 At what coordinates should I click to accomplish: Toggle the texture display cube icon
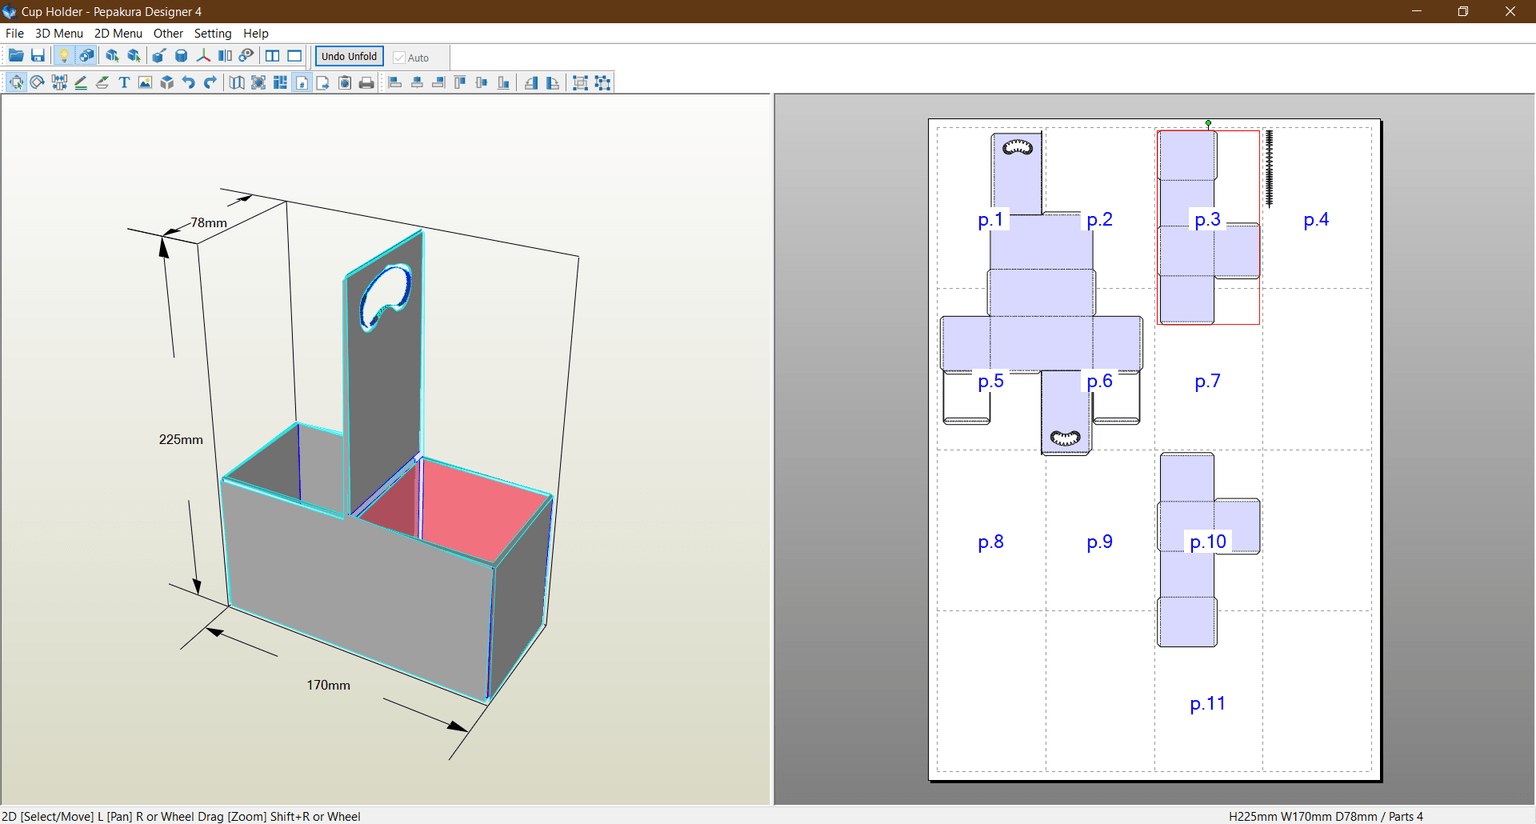click(x=87, y=56)
